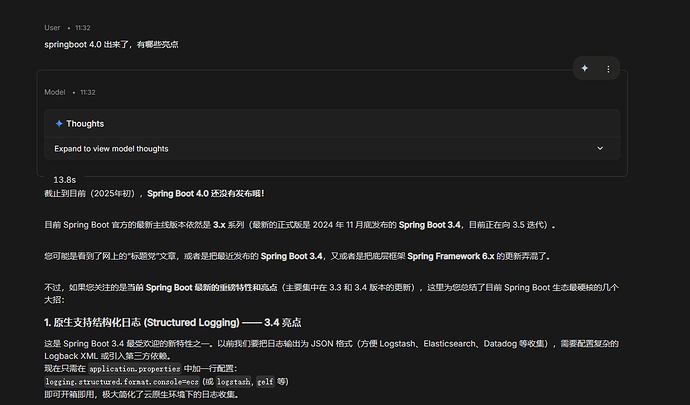Click the sentence ending '即可开箱即用' at bottom
The width and height of the screenshot is (690, 405).
[141, 394]
